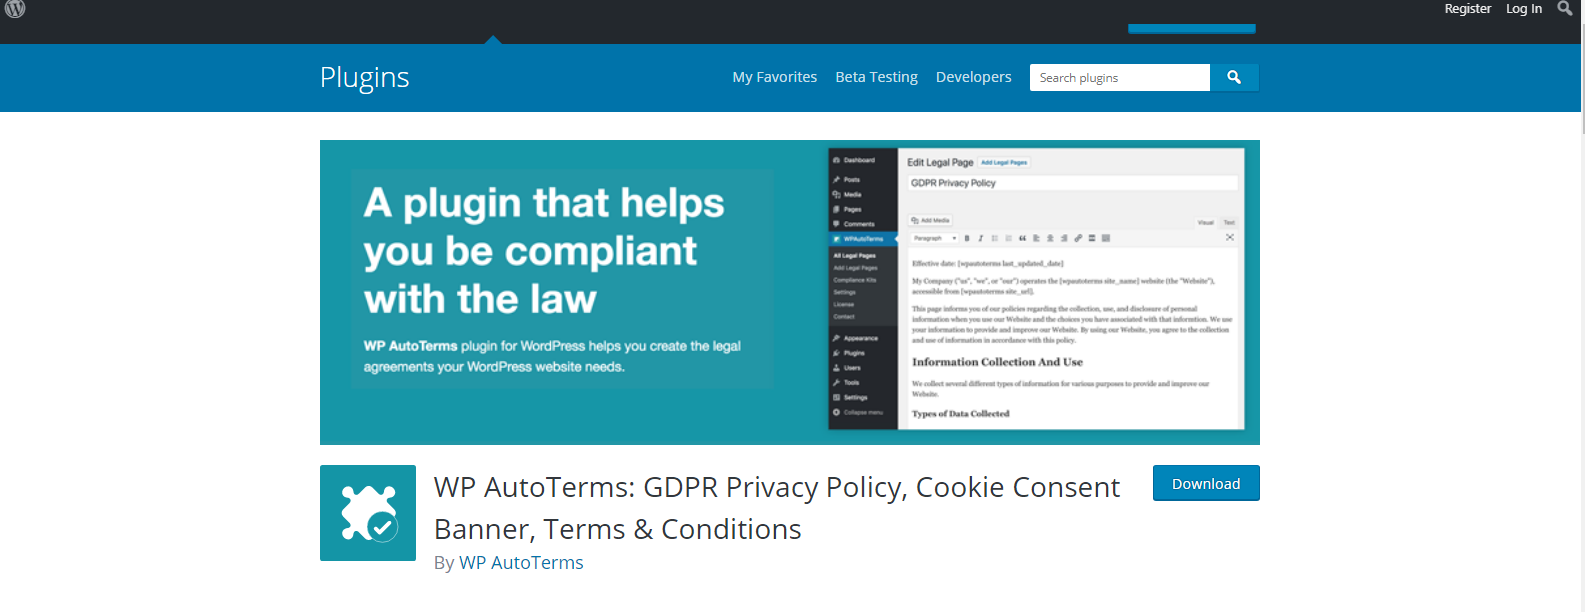Screen dimensions: 1585x612
Task: Click the plugin title WP AutoTerms: GDPR Privacy Policy
Action: click(x=777, y=508)
